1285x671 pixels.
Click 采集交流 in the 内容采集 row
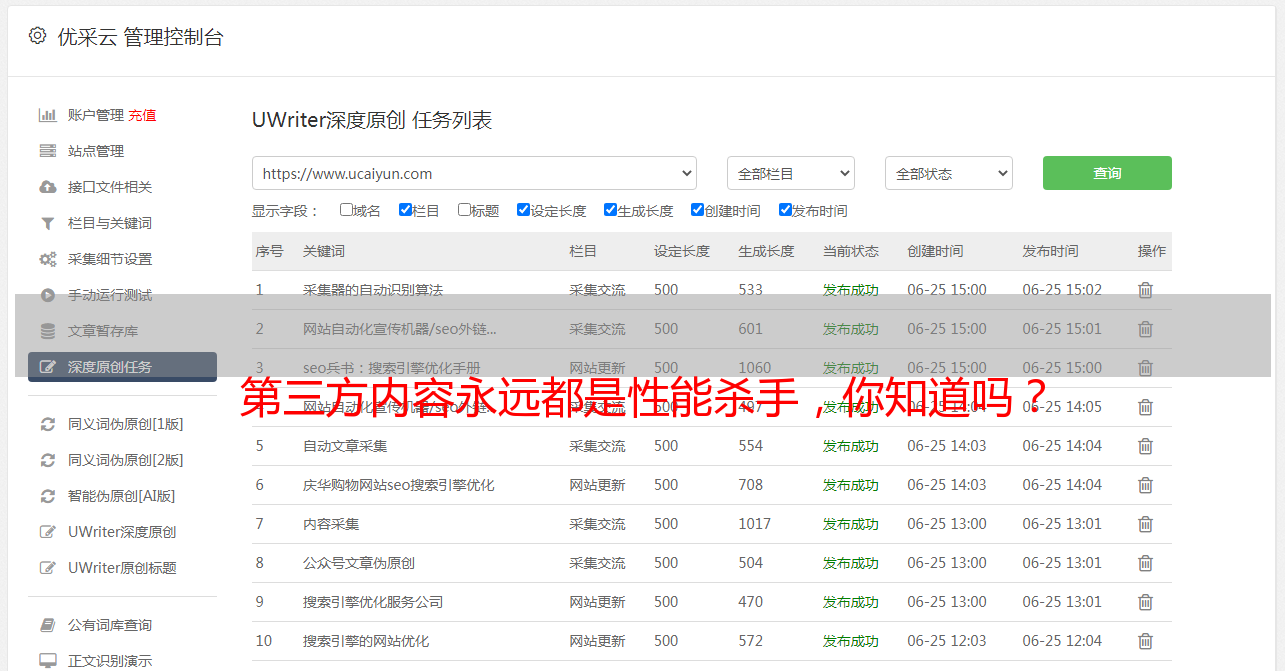point(598,524)
